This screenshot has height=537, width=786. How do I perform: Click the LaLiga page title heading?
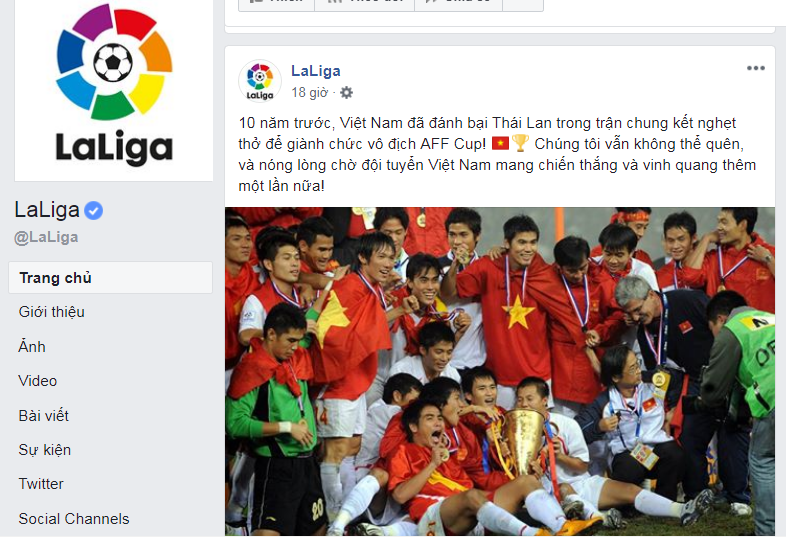[47, 210]
